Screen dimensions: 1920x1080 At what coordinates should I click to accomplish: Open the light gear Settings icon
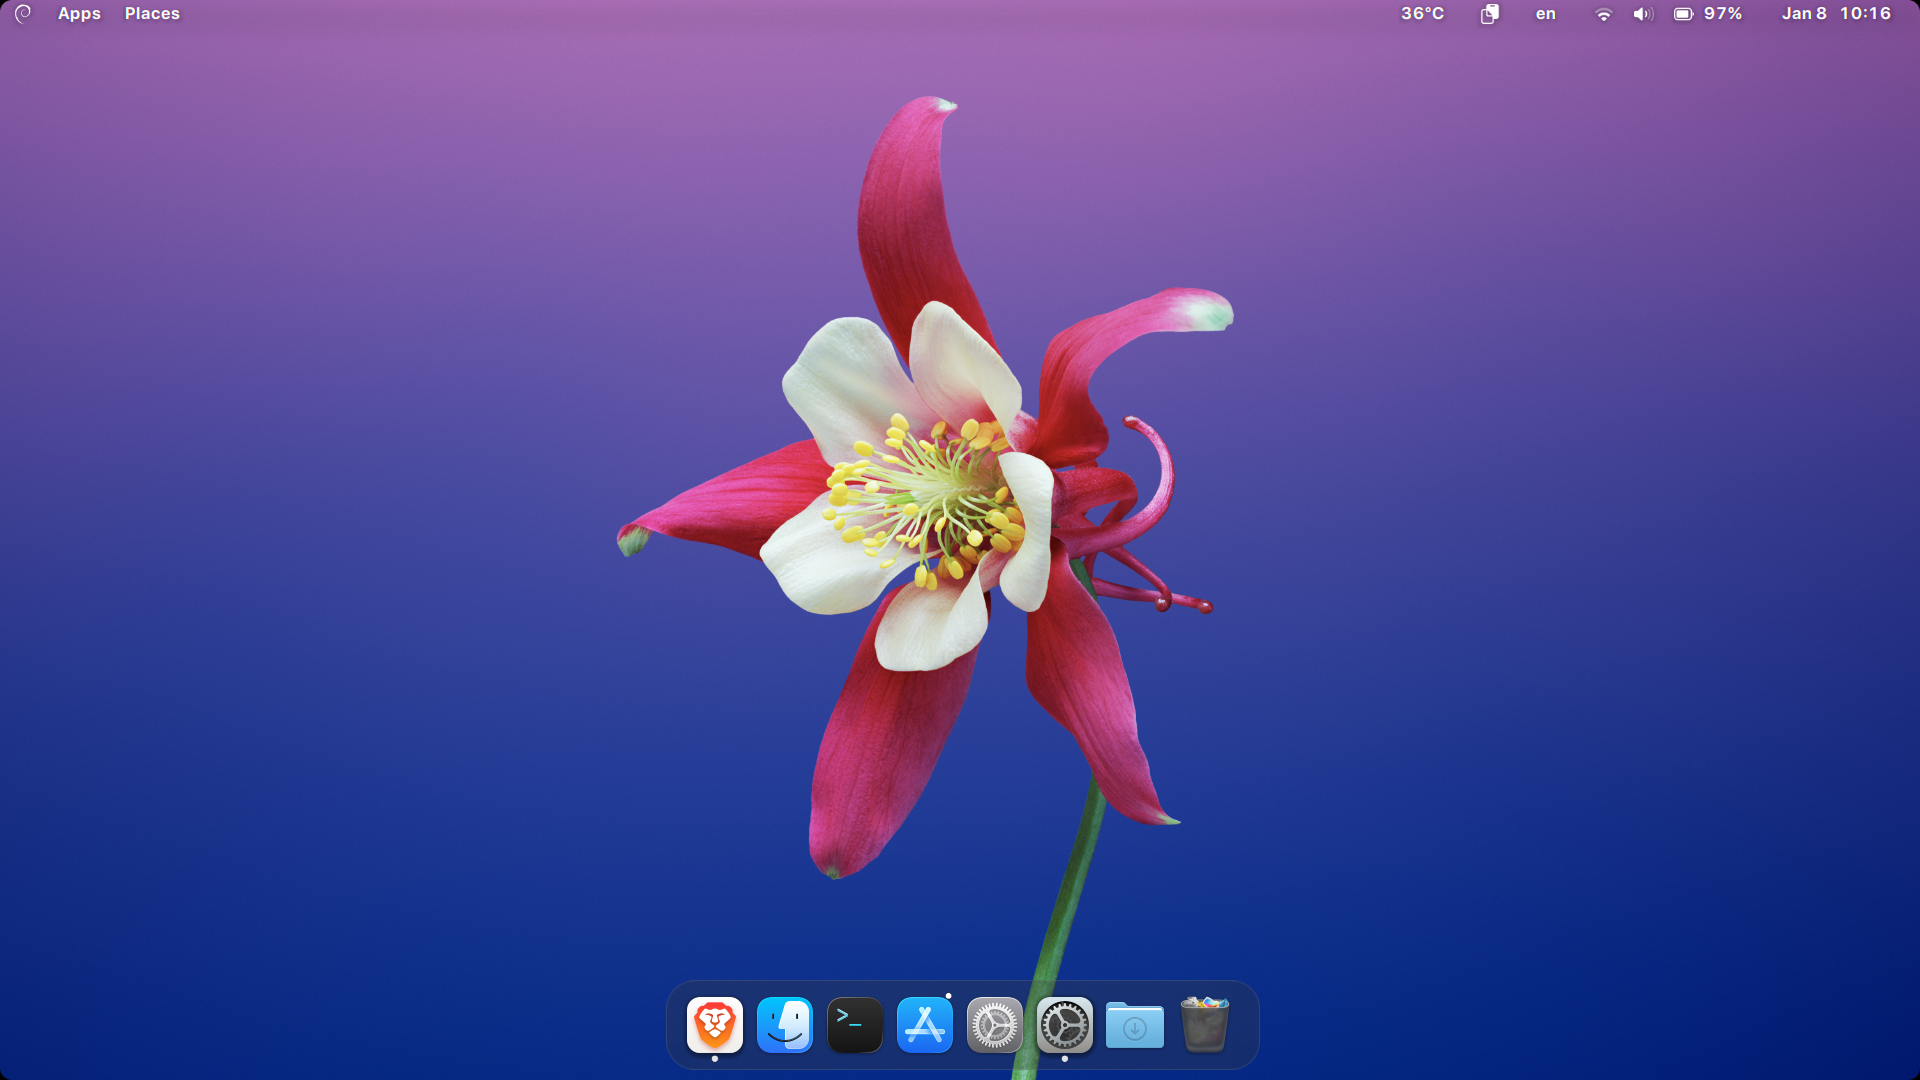[994, 1025]
